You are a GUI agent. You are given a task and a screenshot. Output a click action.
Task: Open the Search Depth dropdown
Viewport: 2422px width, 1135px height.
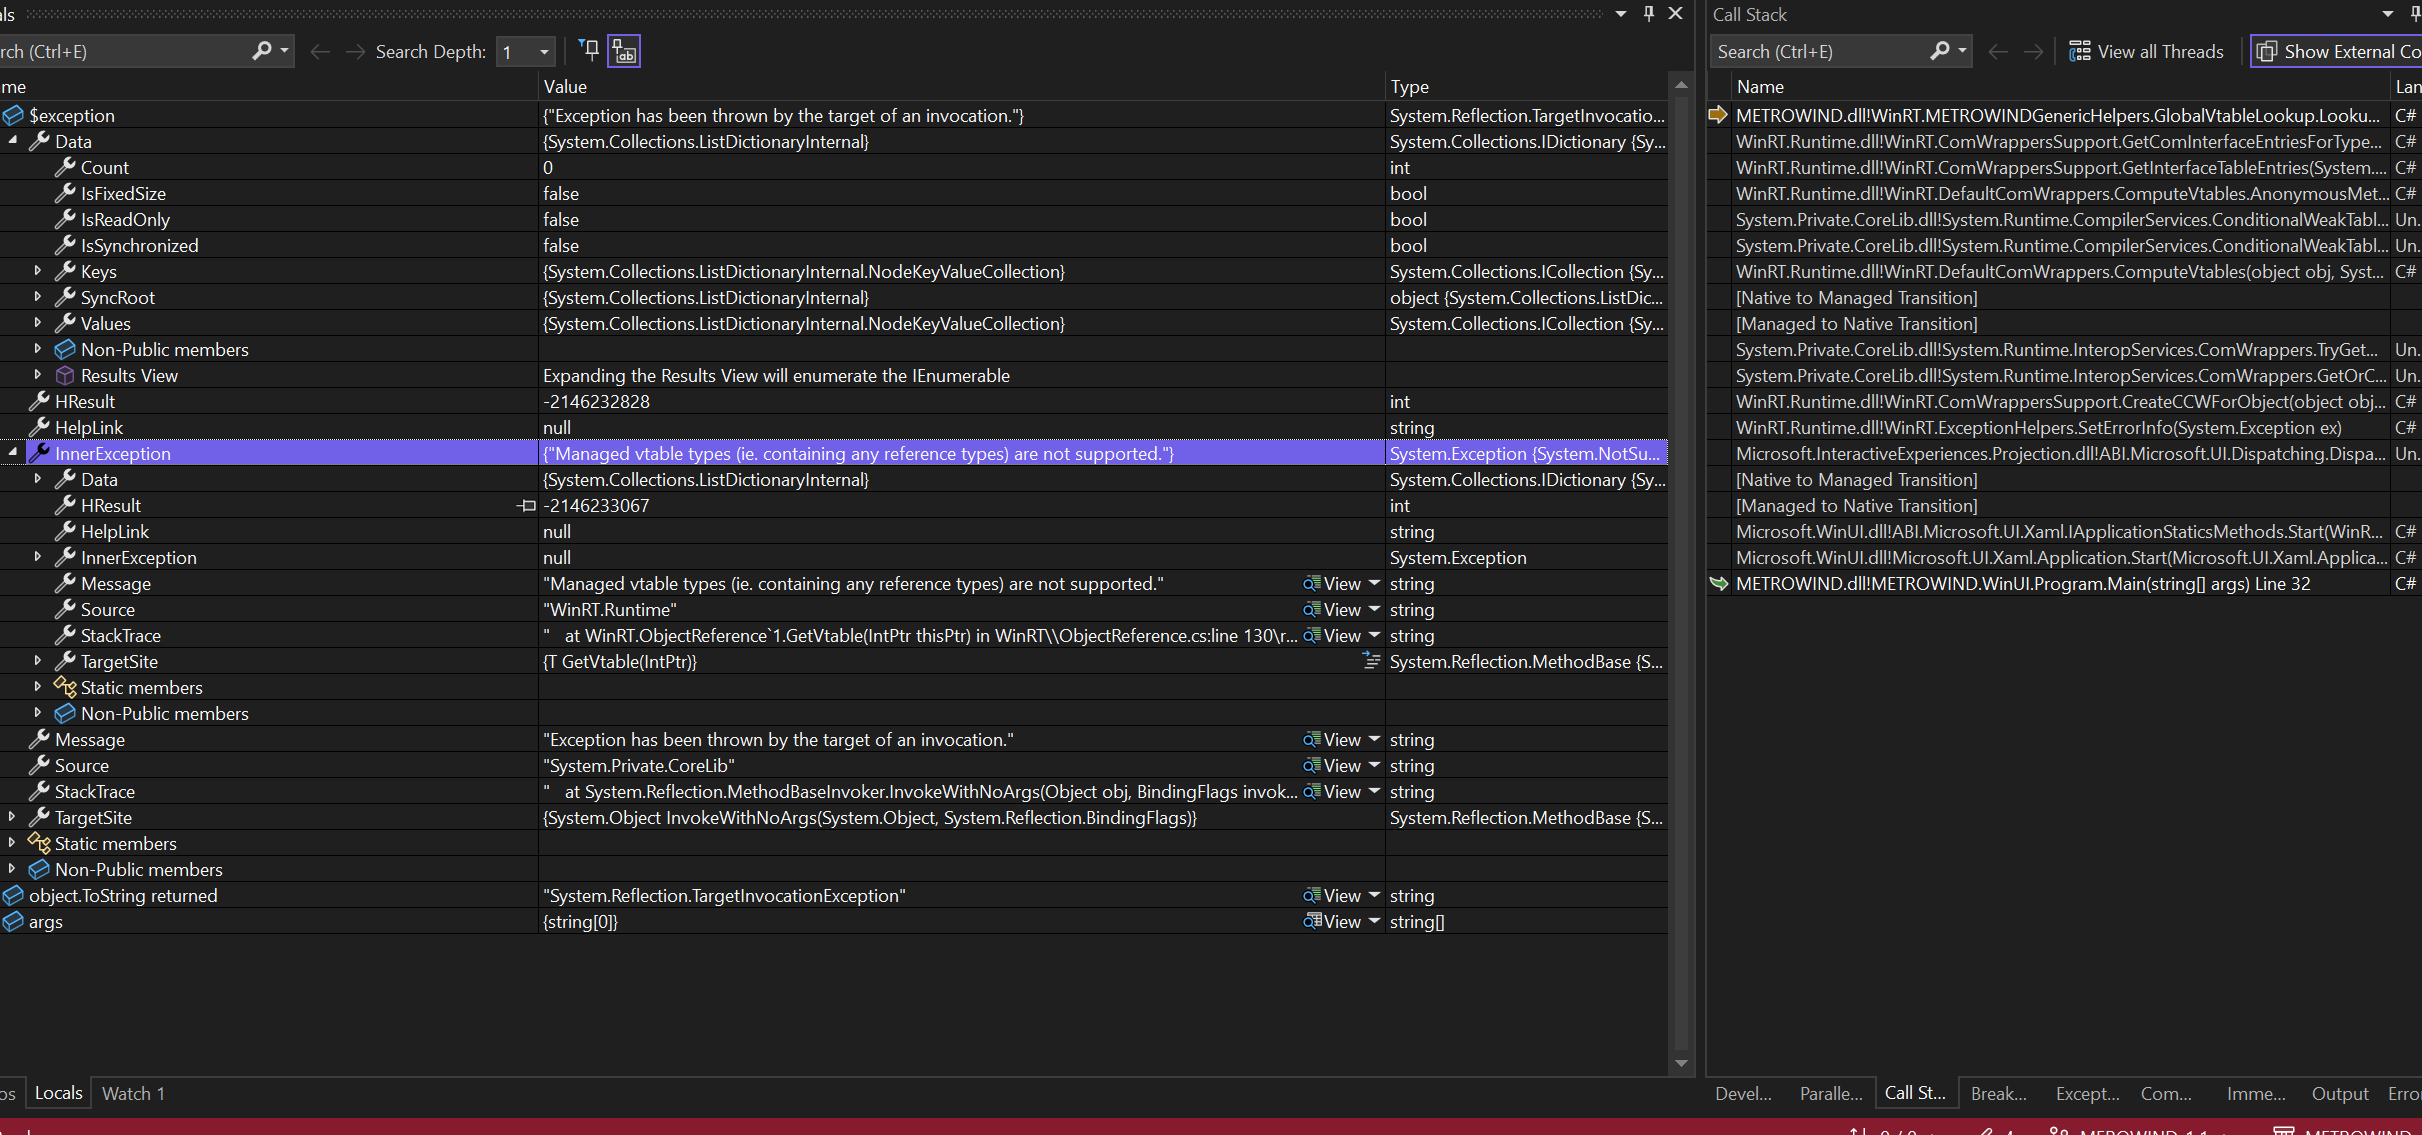[544, 52]
